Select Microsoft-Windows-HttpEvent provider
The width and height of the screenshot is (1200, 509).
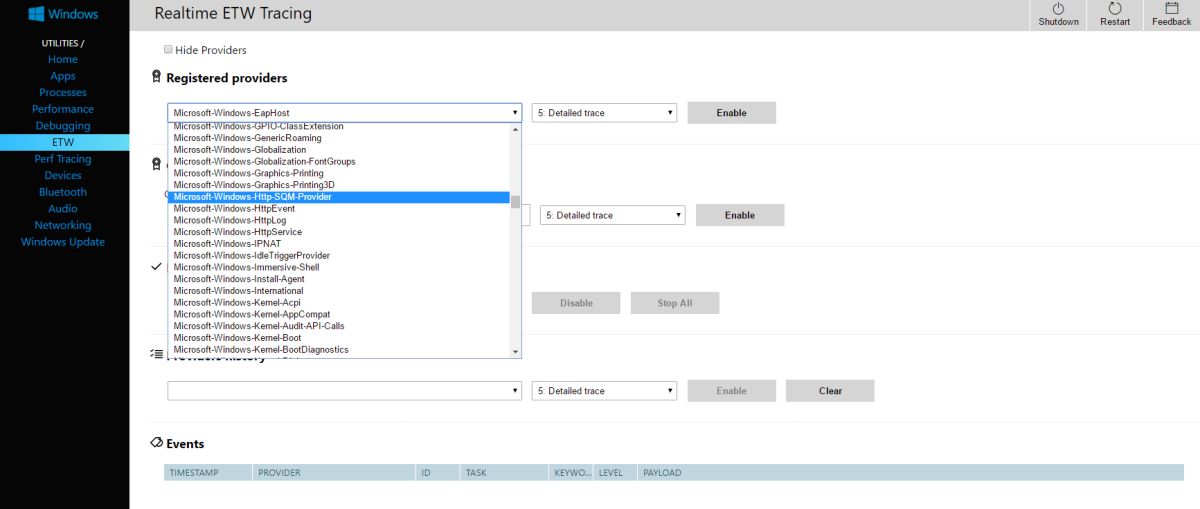[x=339, y=208]
